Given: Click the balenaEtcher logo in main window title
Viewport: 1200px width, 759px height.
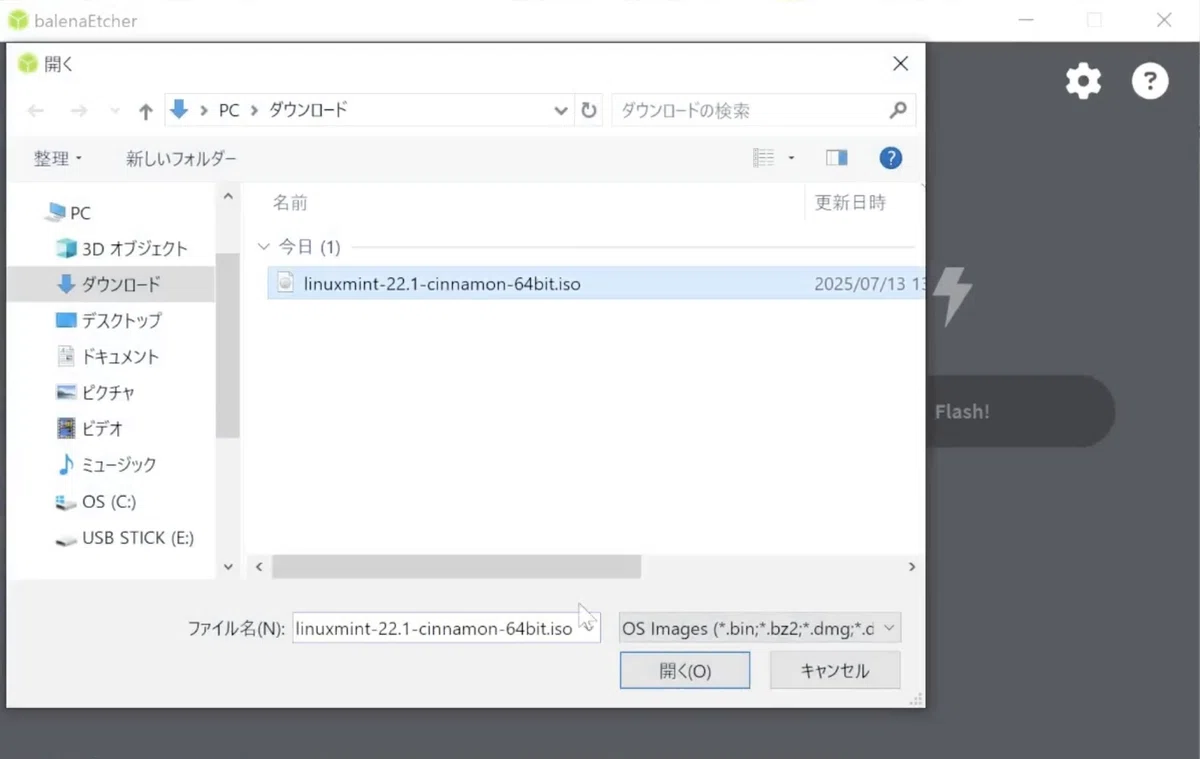Looking at the screenshot, I should pyautogui.click(x=18, y=20).
